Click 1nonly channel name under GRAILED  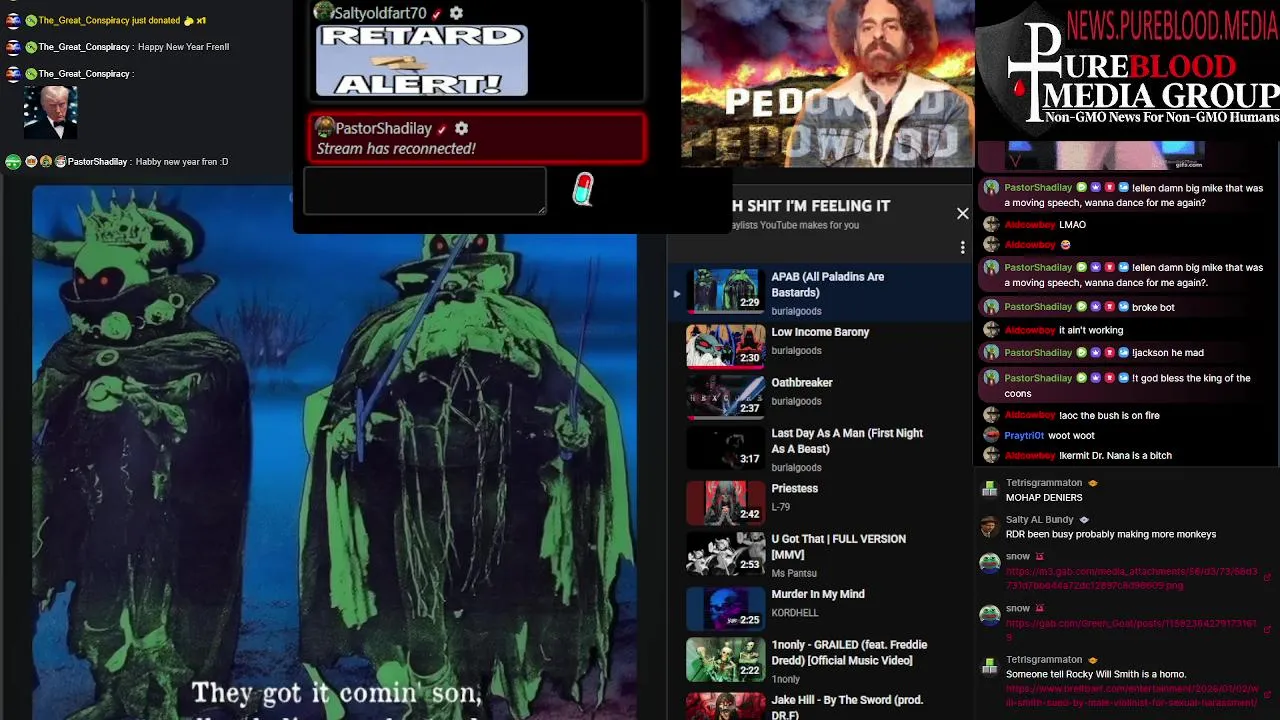click(786, 679)
